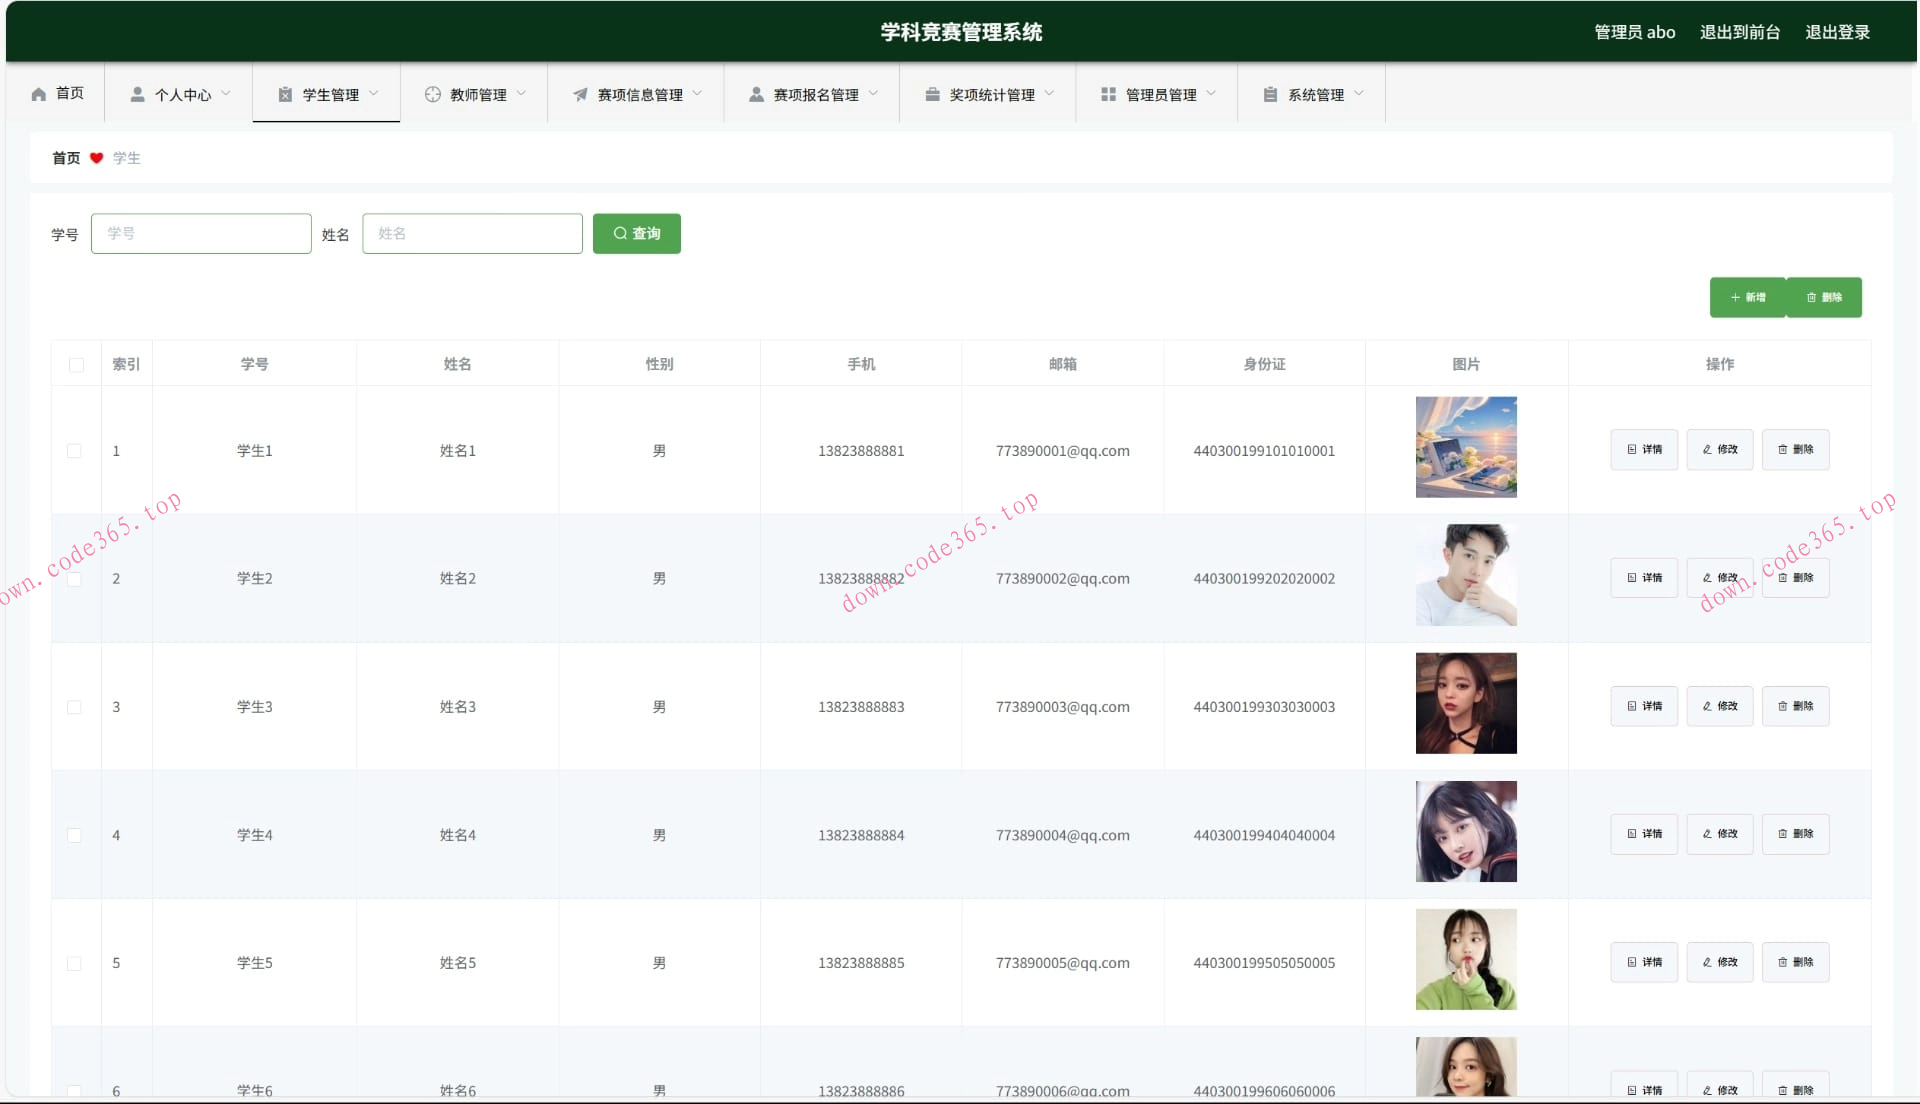Open the photo thumbnail of 学生2
This screenshot has height=1104, width=1920.
pos(1465,575)
